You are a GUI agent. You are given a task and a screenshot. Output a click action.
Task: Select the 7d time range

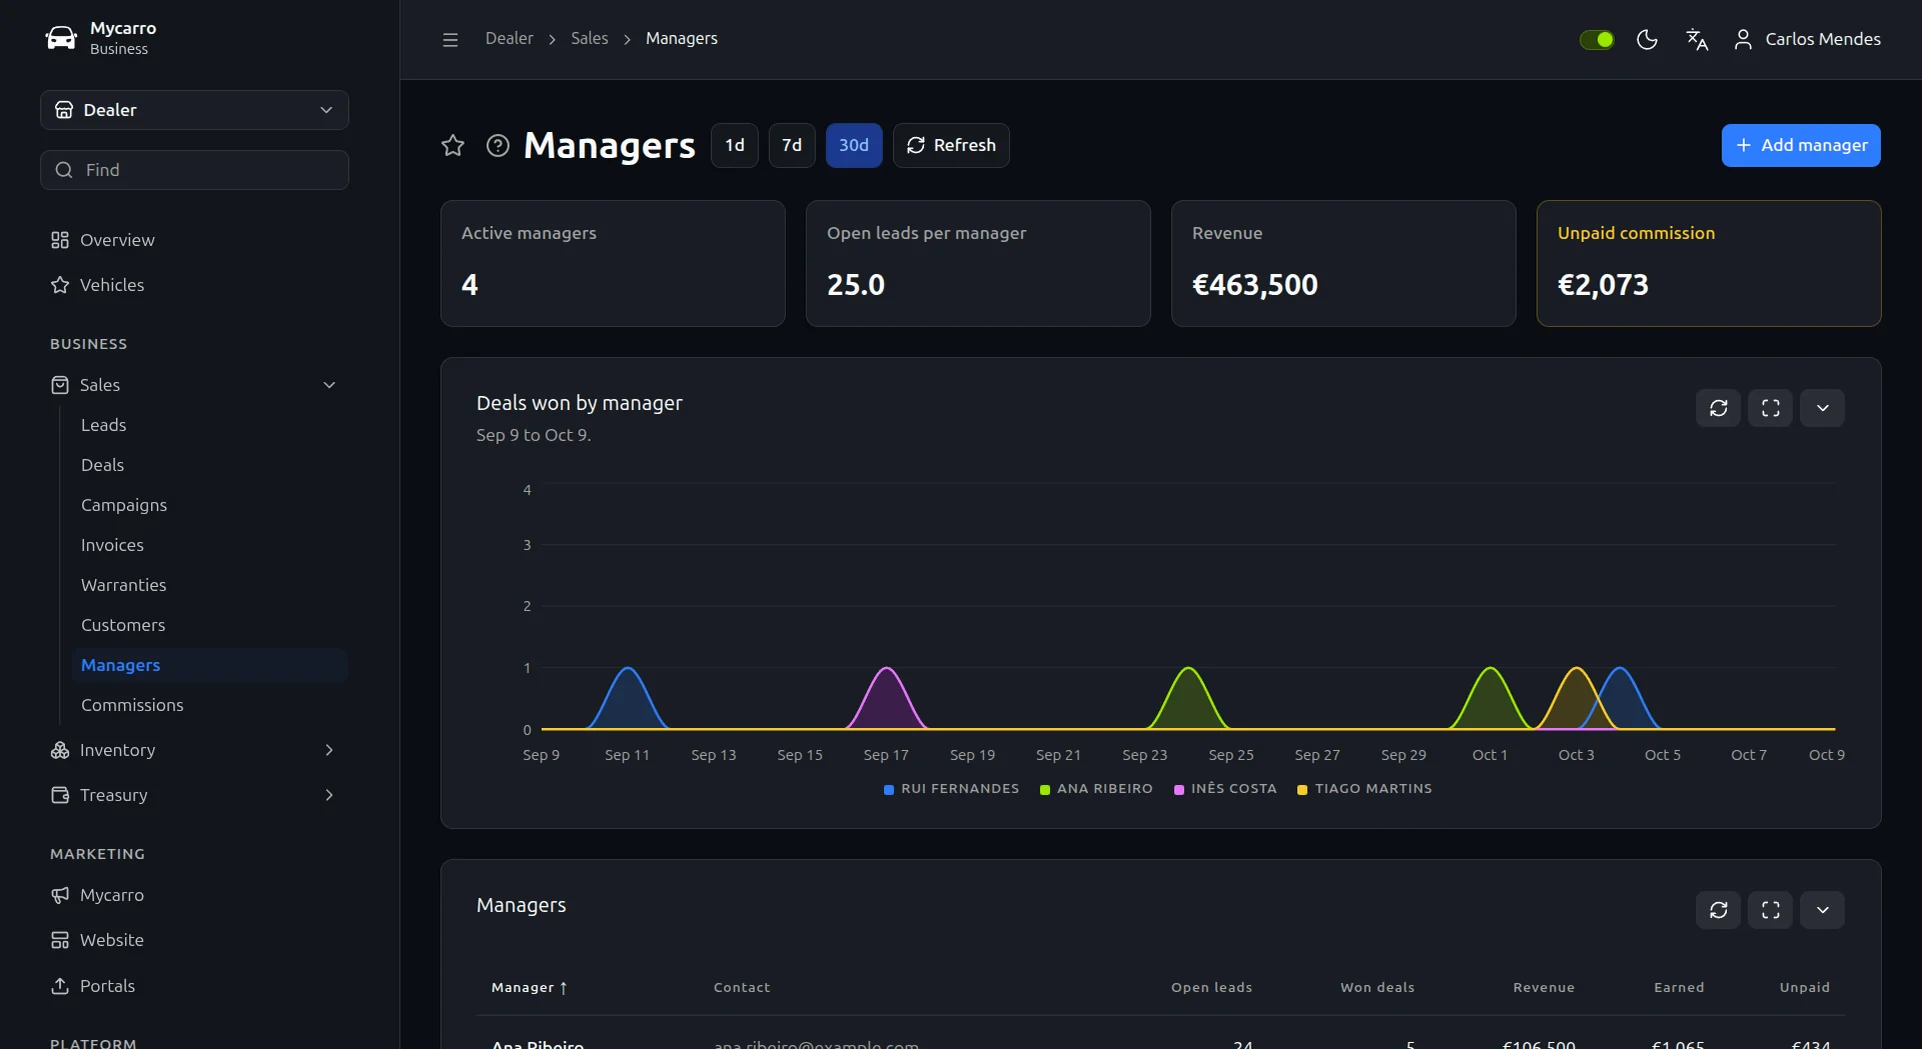pos(792,145)
